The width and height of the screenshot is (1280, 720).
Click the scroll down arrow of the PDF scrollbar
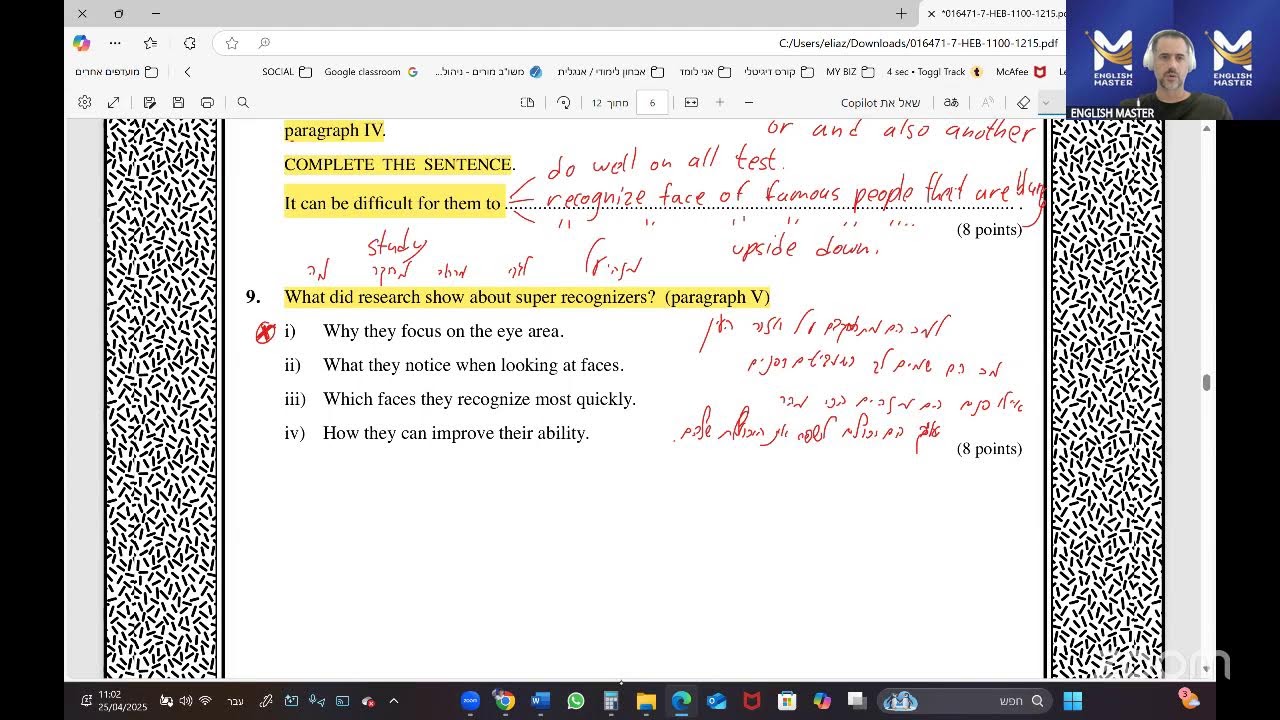[1207, 669]
